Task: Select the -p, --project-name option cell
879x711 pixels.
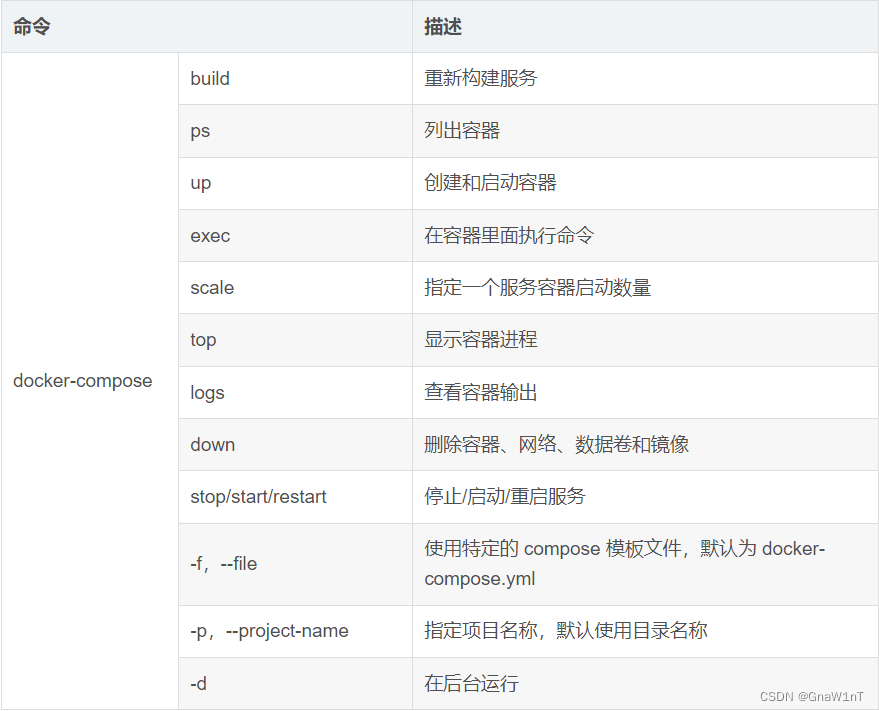Action: pos(268,631)
